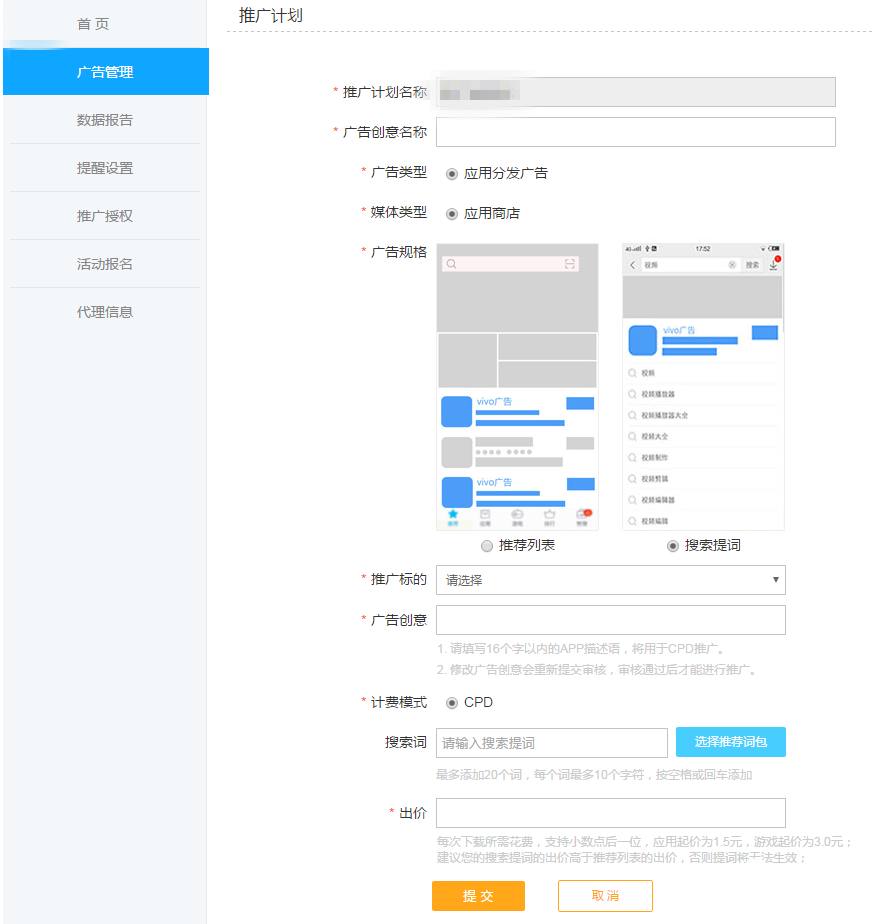The image size is (874, 924).
Task: Click the magnifier beside the 视频播放器 suggestion
Action: (632, 394)
